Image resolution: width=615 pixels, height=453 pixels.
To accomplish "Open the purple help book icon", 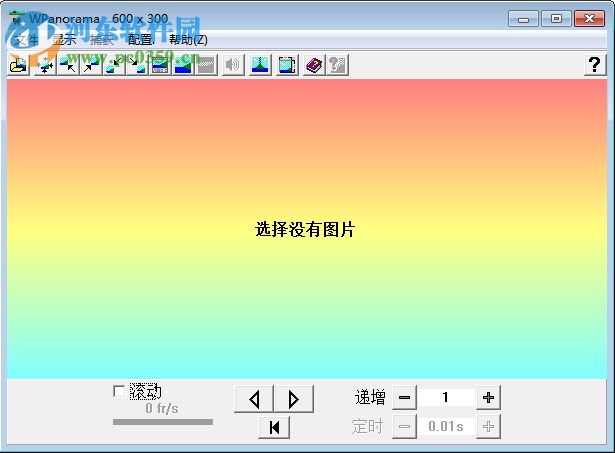I will (314, 65).
